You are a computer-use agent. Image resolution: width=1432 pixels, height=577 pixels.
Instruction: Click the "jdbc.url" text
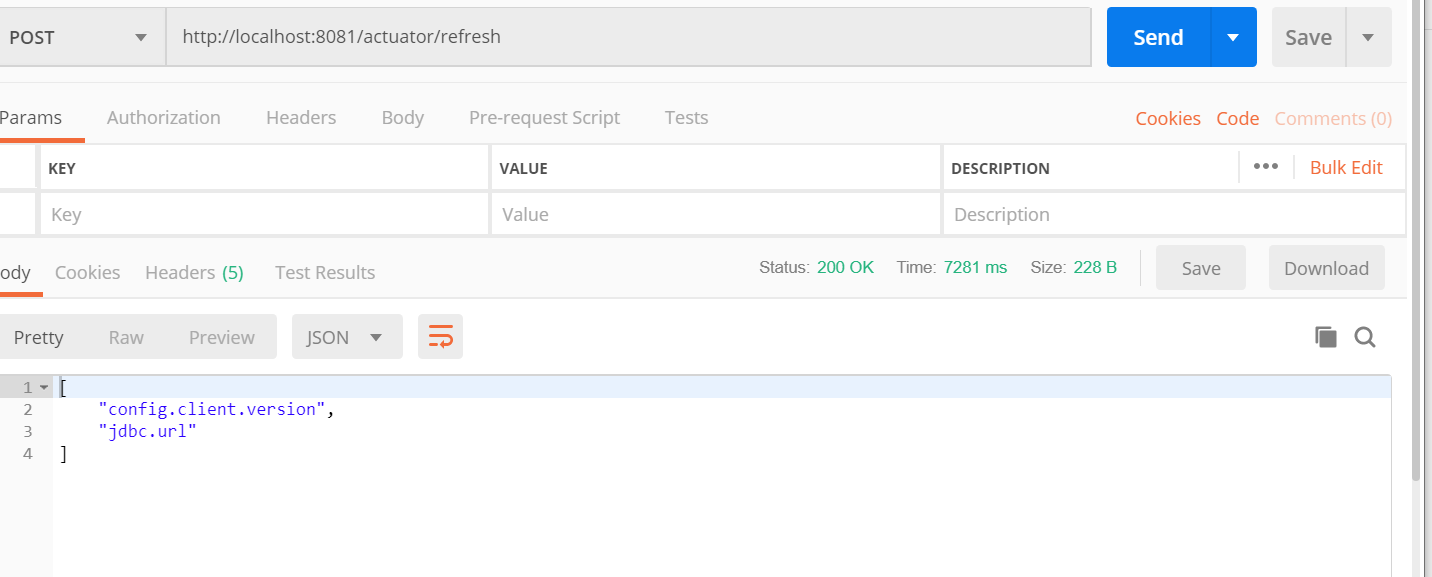click(148, 431)
